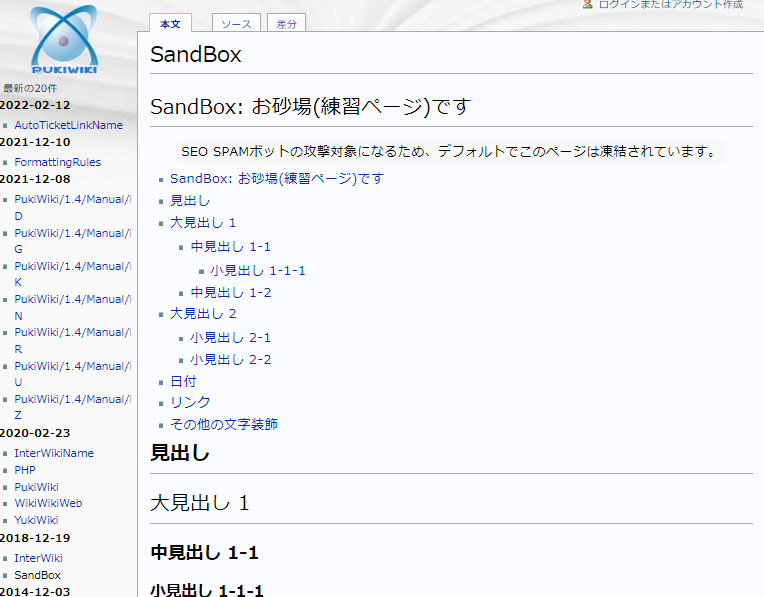Open WikiWikiWeb sidebar link
The width and height of the screenshot is (764, 597).
coord(48,503)
